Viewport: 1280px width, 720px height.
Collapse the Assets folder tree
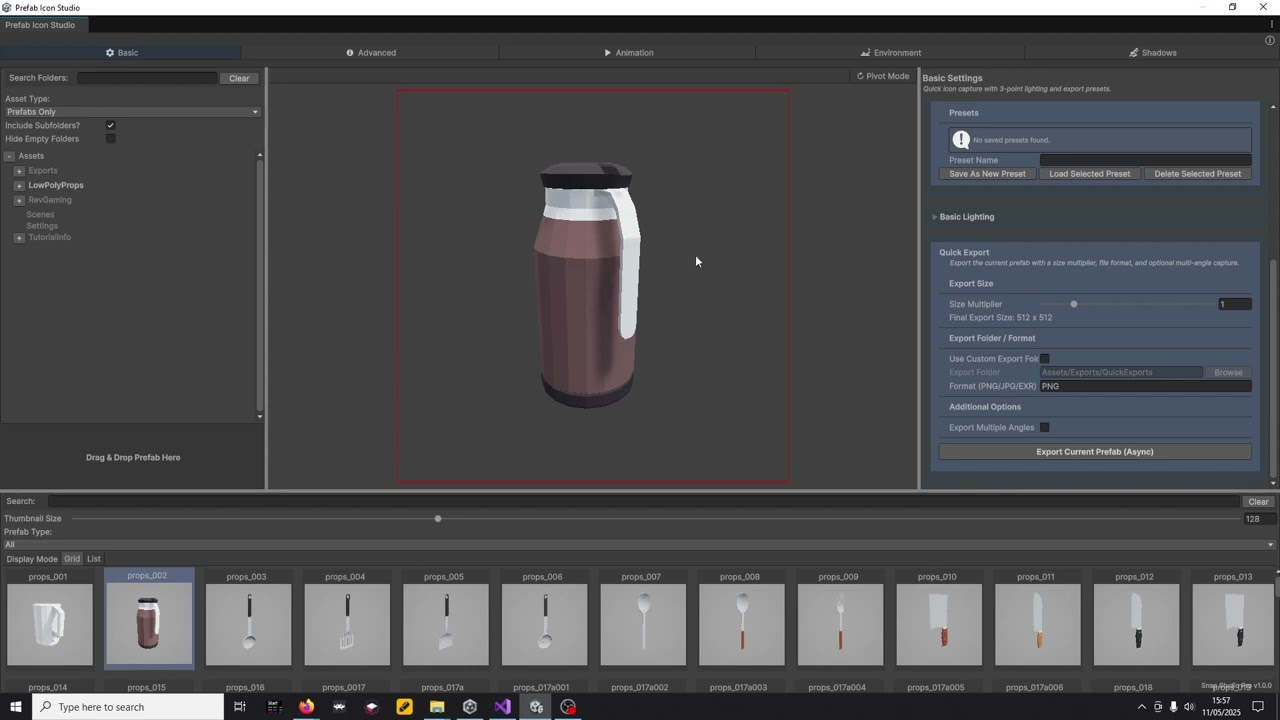(x=9, y=156)
